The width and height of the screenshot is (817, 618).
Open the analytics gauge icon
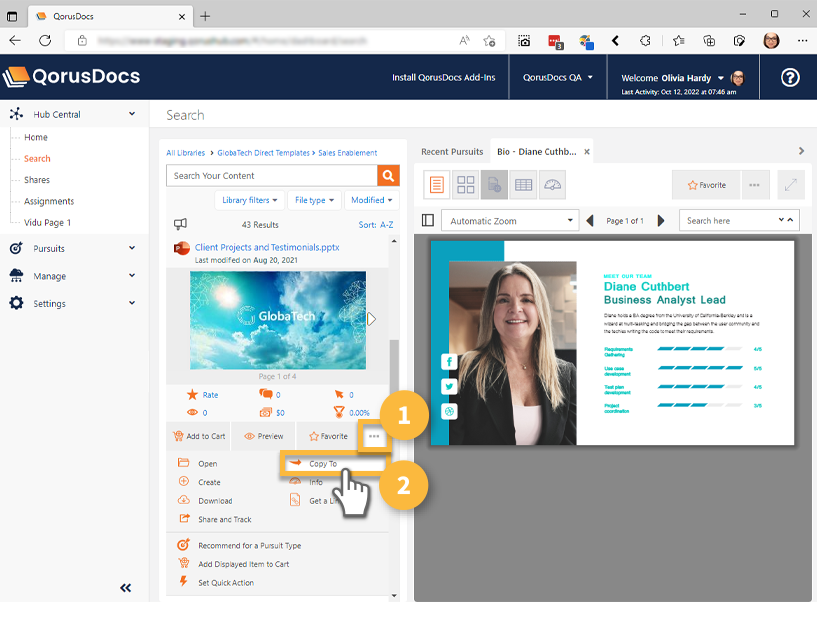(552, 184)
